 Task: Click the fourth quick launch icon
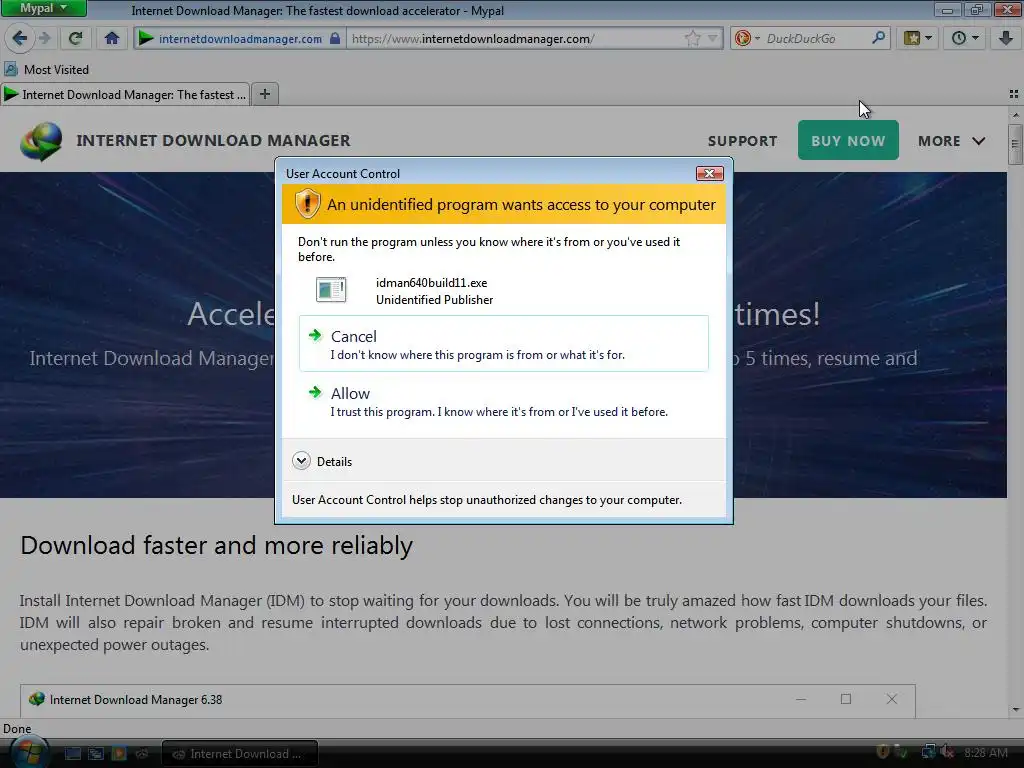click(142, 754)
